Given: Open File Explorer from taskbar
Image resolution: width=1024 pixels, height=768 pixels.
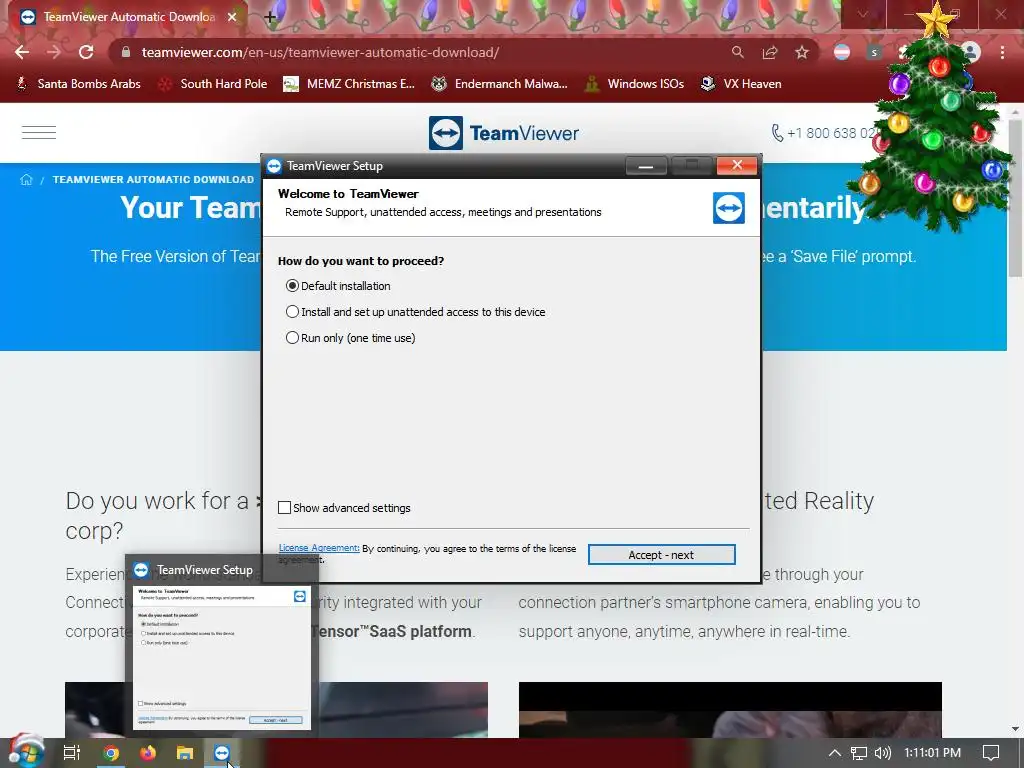Looking at the screenshot, I should [185, 753].
